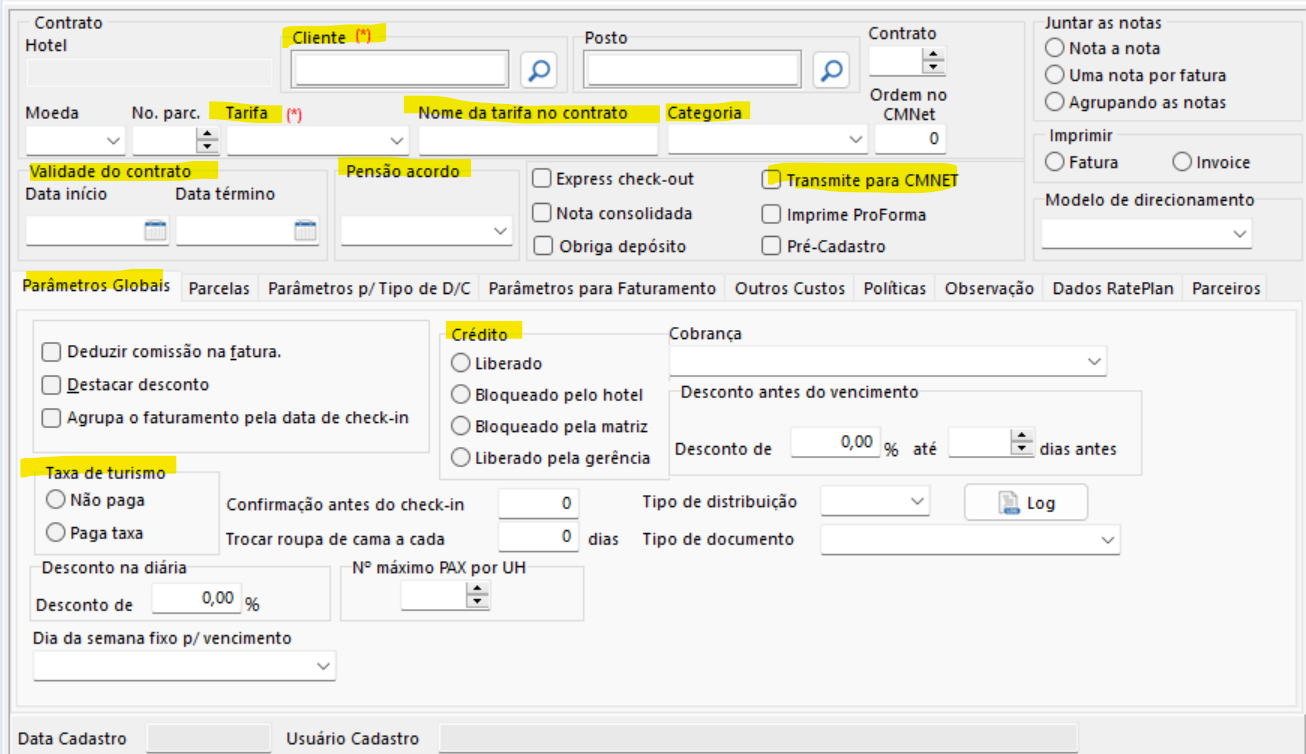Select the Bloqueado pelo hotel credit option
This screenshot has height=754, width=1306.
click(x=461, y=395)
